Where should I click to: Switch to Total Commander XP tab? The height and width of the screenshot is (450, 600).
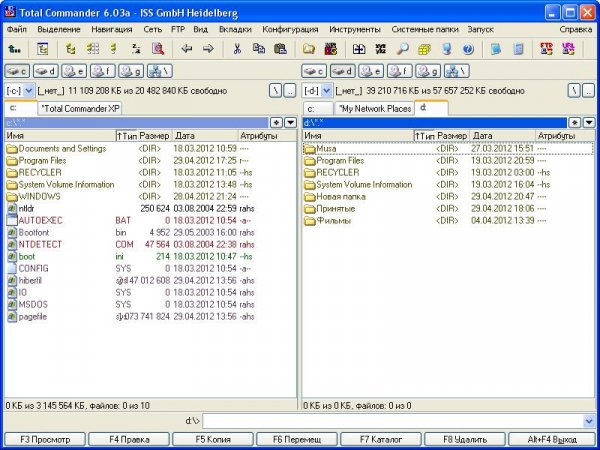[80, 109]
